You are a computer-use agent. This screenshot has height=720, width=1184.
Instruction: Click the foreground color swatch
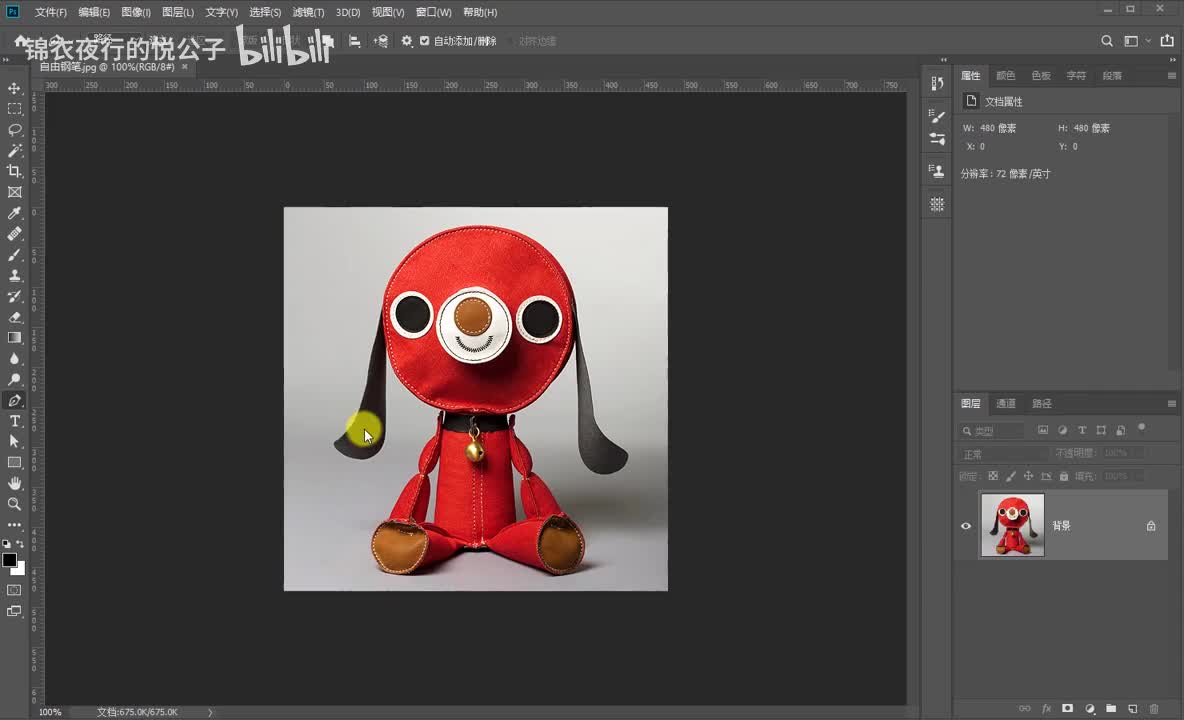point(9,560)
